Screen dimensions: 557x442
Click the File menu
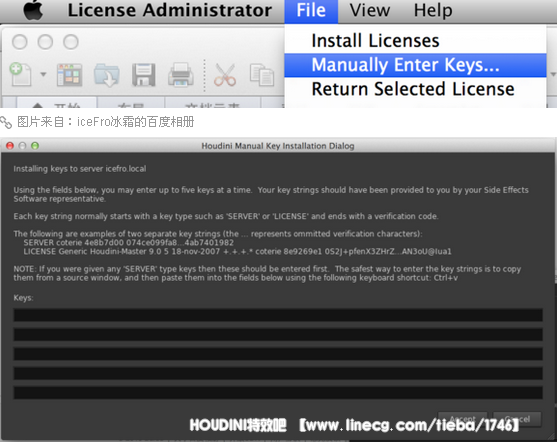point(311,10)
